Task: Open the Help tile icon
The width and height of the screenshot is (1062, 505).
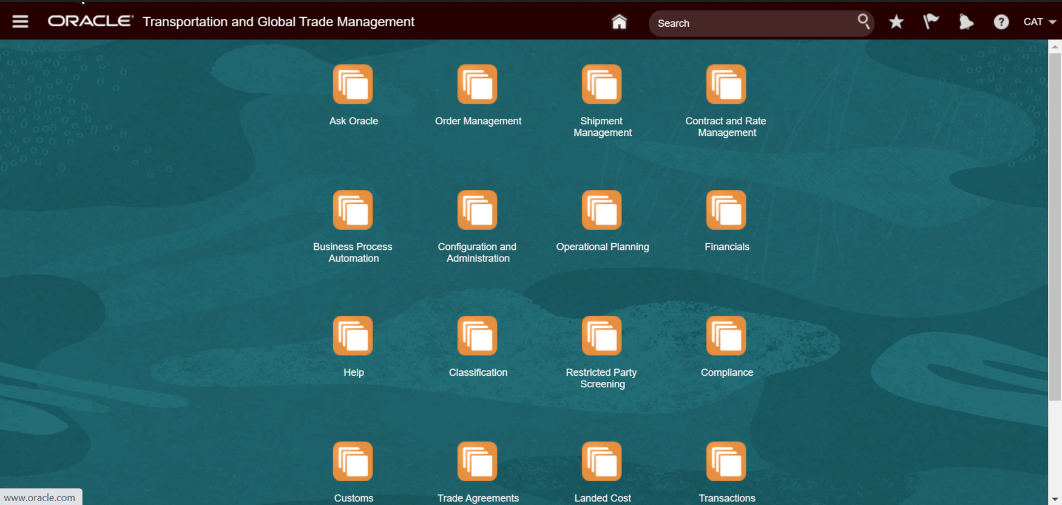Action: (x=353, y=336)
